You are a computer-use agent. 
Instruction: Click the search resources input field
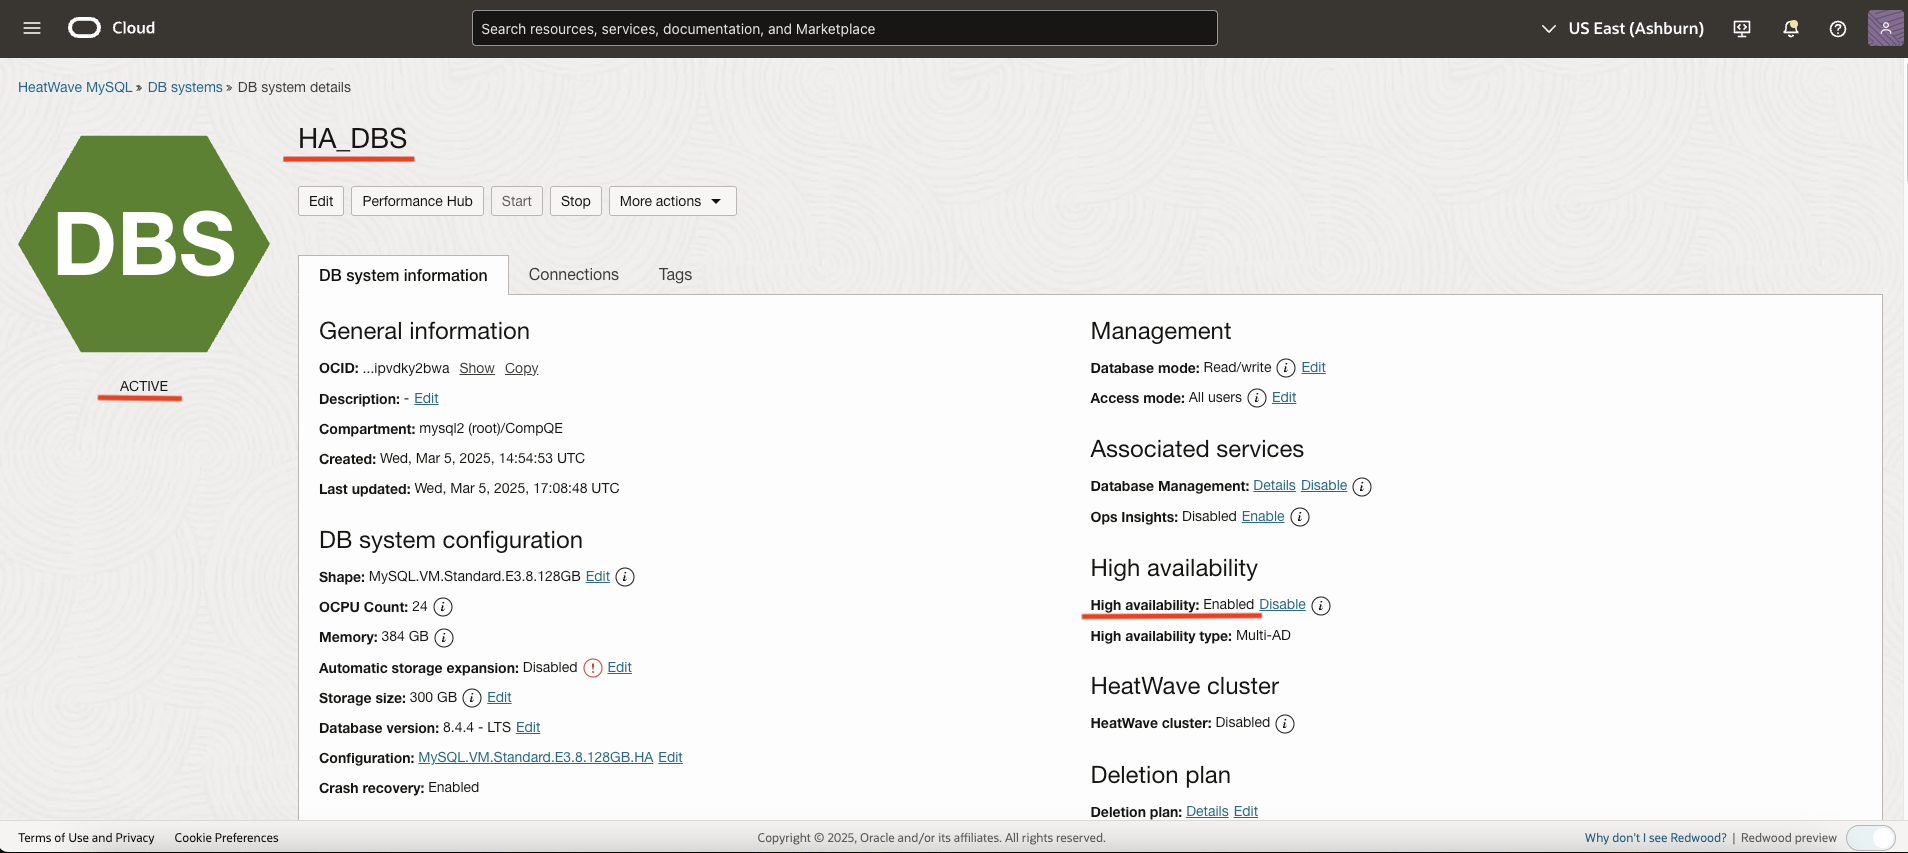tap(844, 29)
